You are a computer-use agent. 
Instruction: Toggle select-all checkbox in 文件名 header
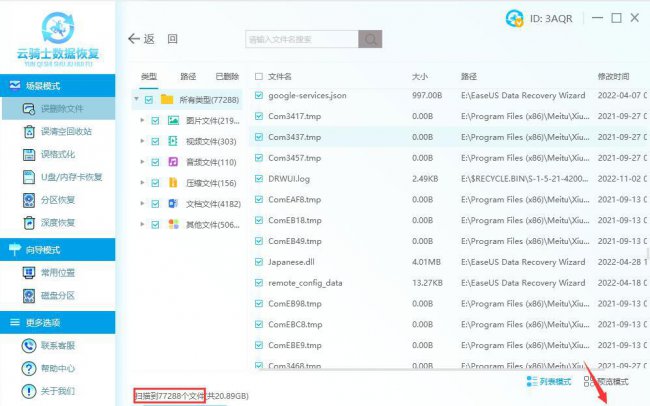259,76
